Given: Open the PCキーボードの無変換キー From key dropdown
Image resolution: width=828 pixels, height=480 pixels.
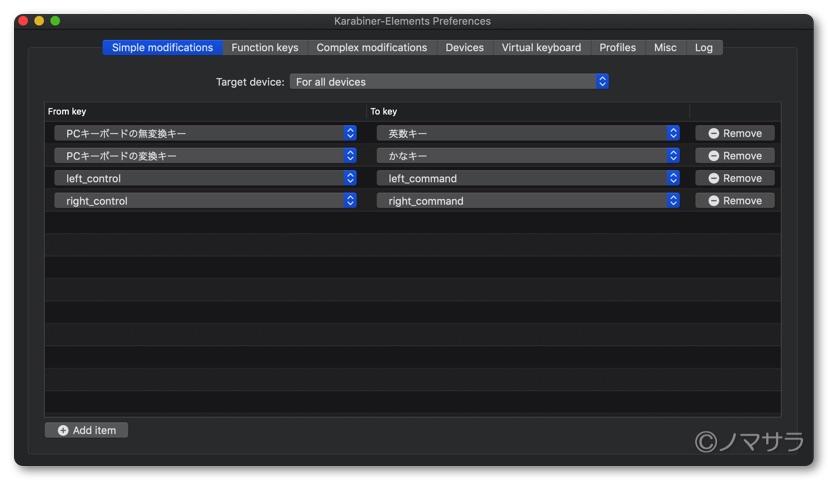Looking at the screenshot, I should 205,133.
